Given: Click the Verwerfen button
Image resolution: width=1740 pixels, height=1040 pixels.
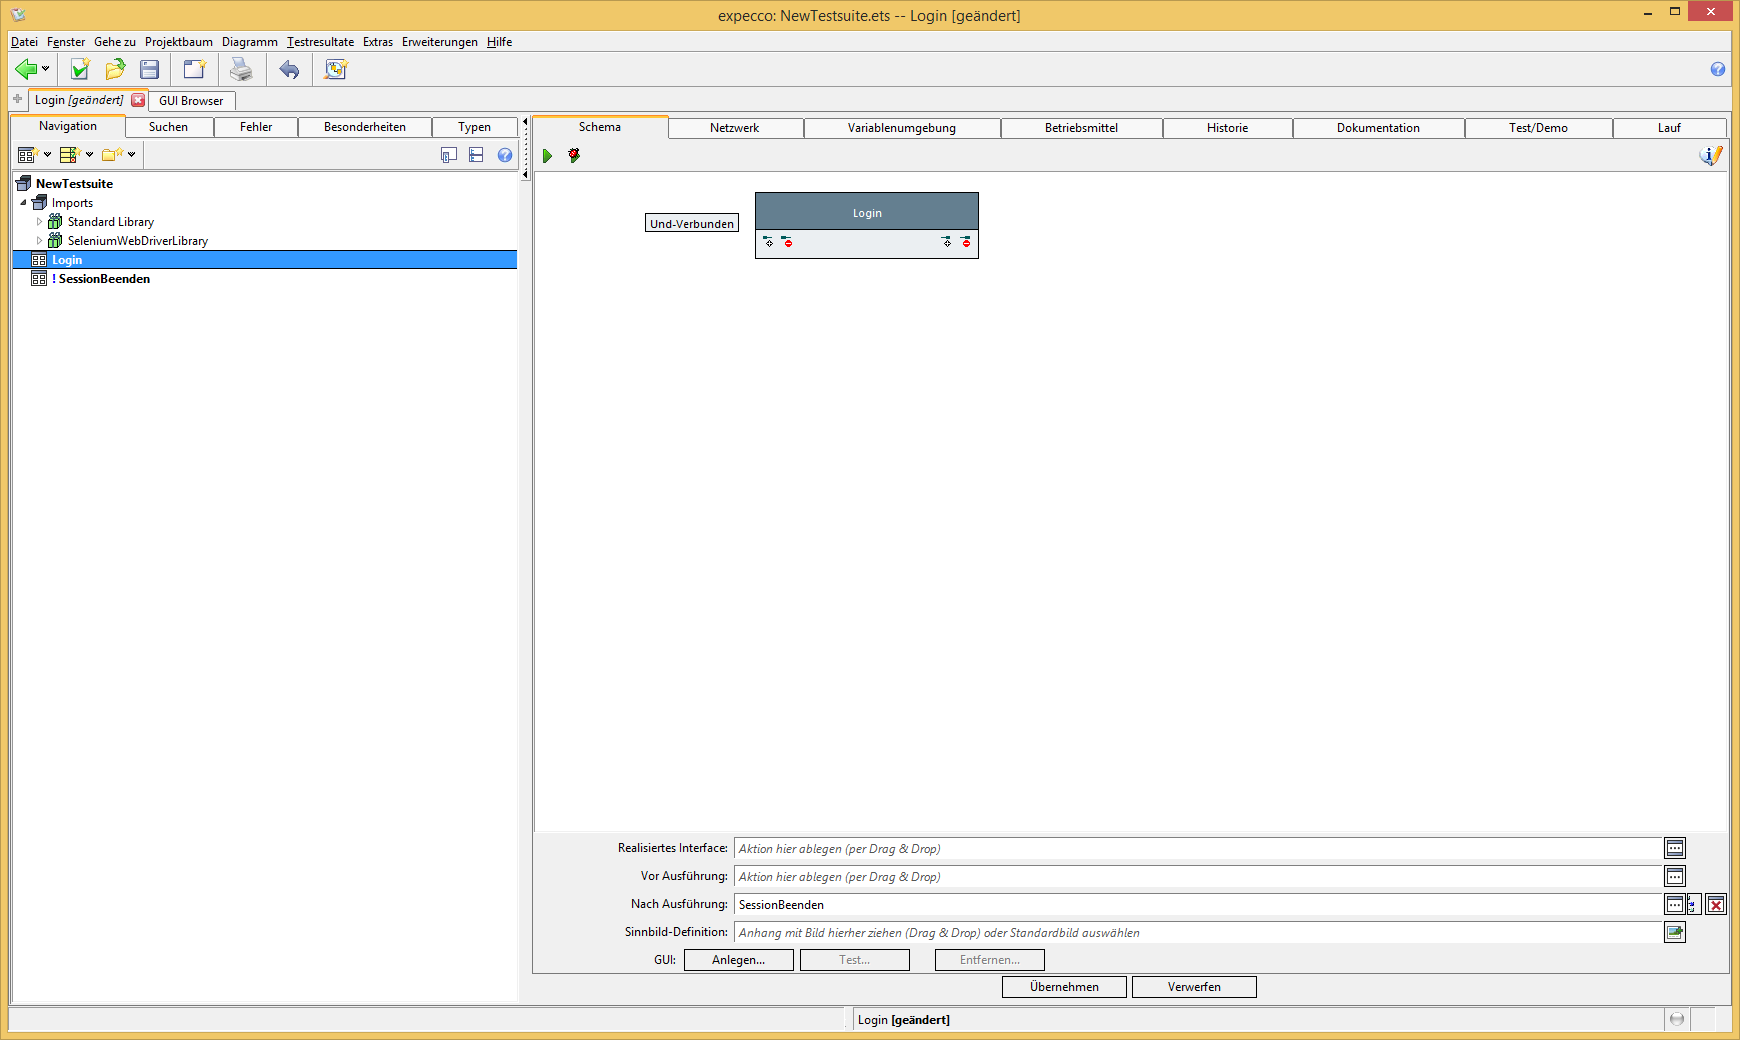Looking at the screenshot, I should 1194,987.
